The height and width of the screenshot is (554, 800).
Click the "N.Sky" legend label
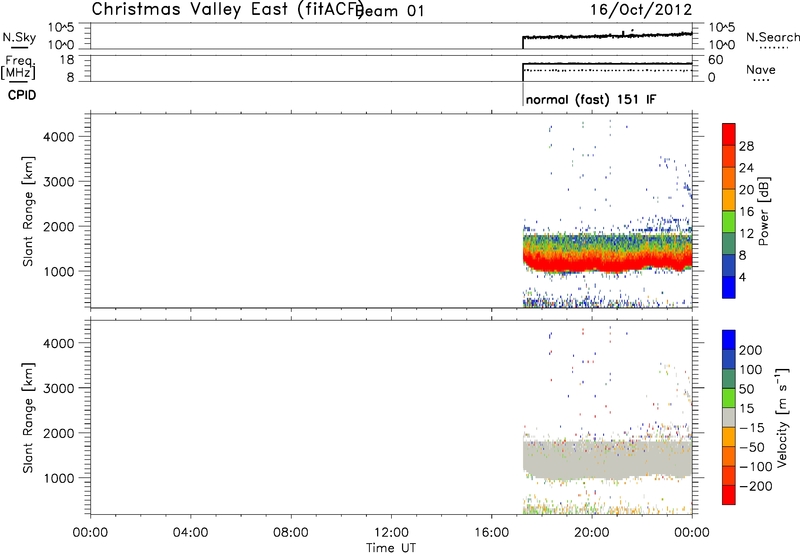click(x=19, y=37)
